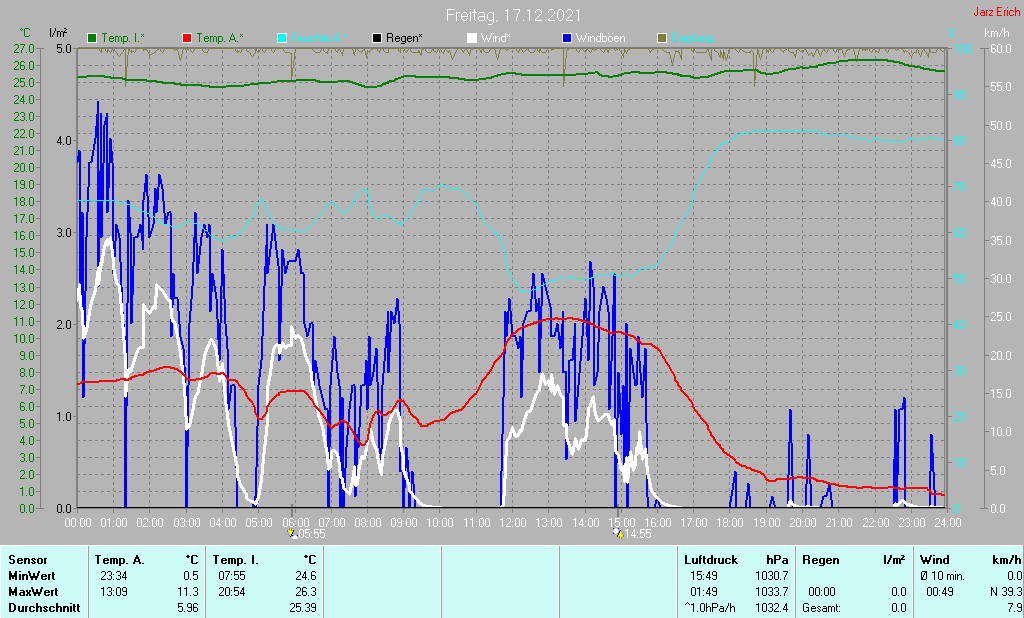Select the cyan Feuchte A. legend square
The width and height of the screenshot is (1024, 618).
point(281,38)
